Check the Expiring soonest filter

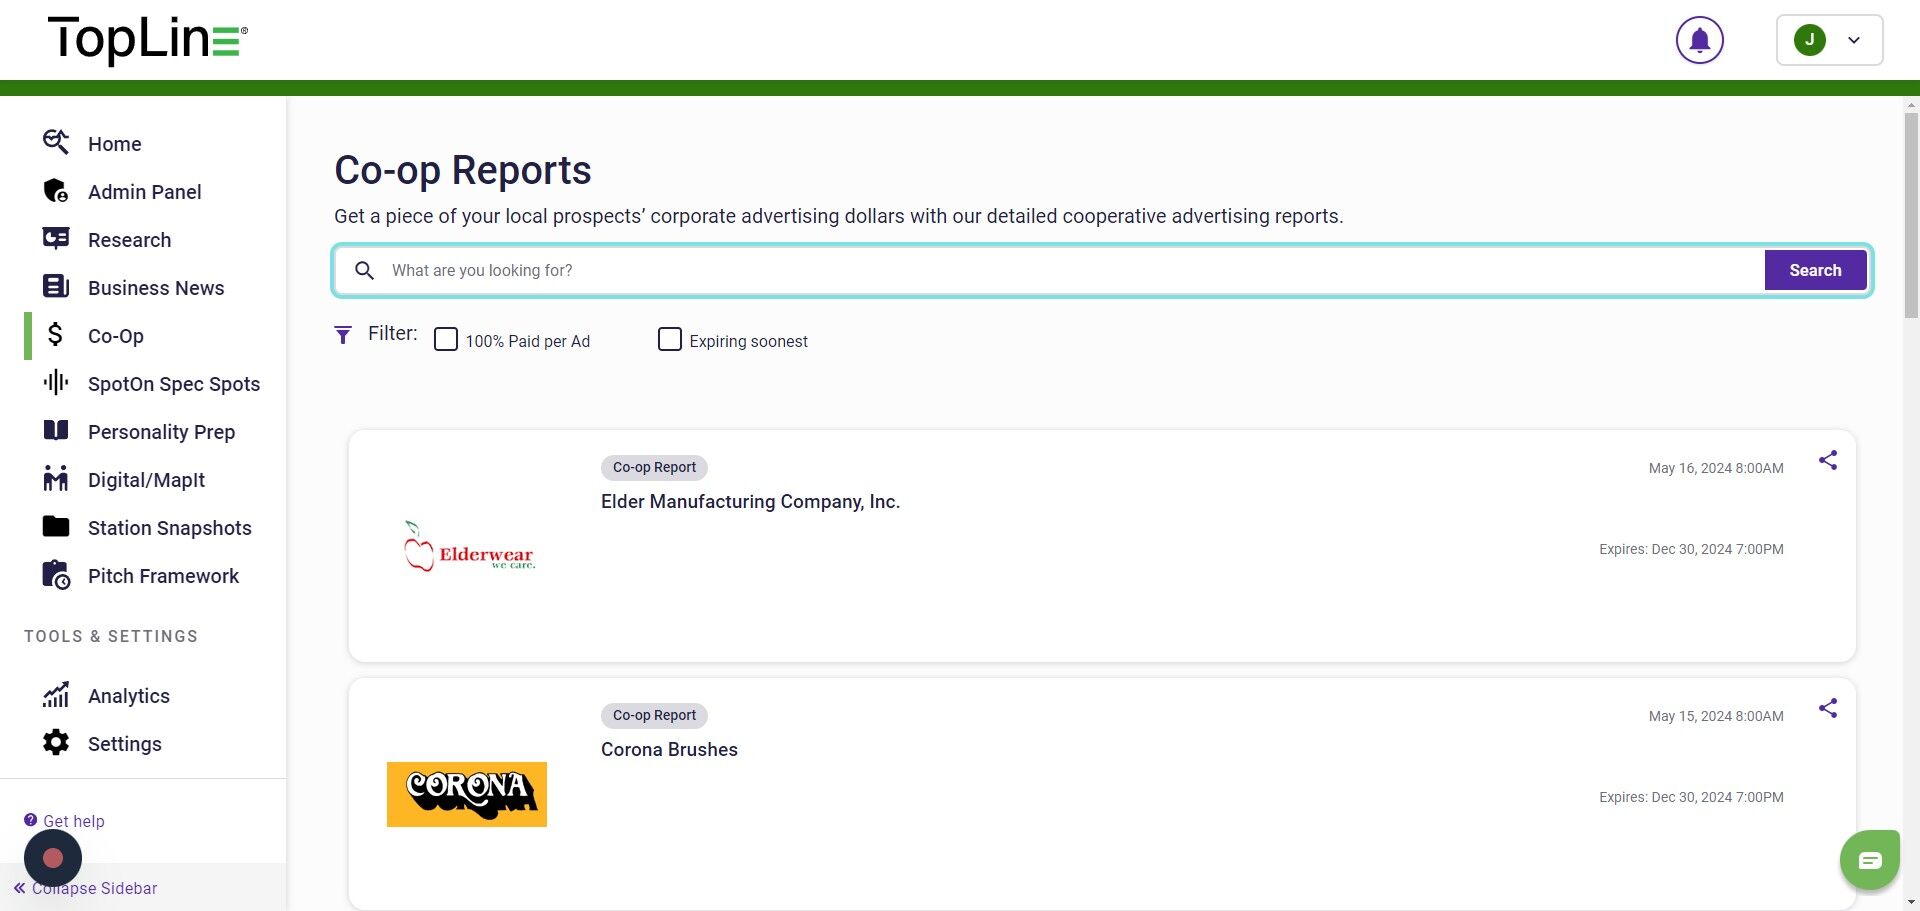[670, 340]
